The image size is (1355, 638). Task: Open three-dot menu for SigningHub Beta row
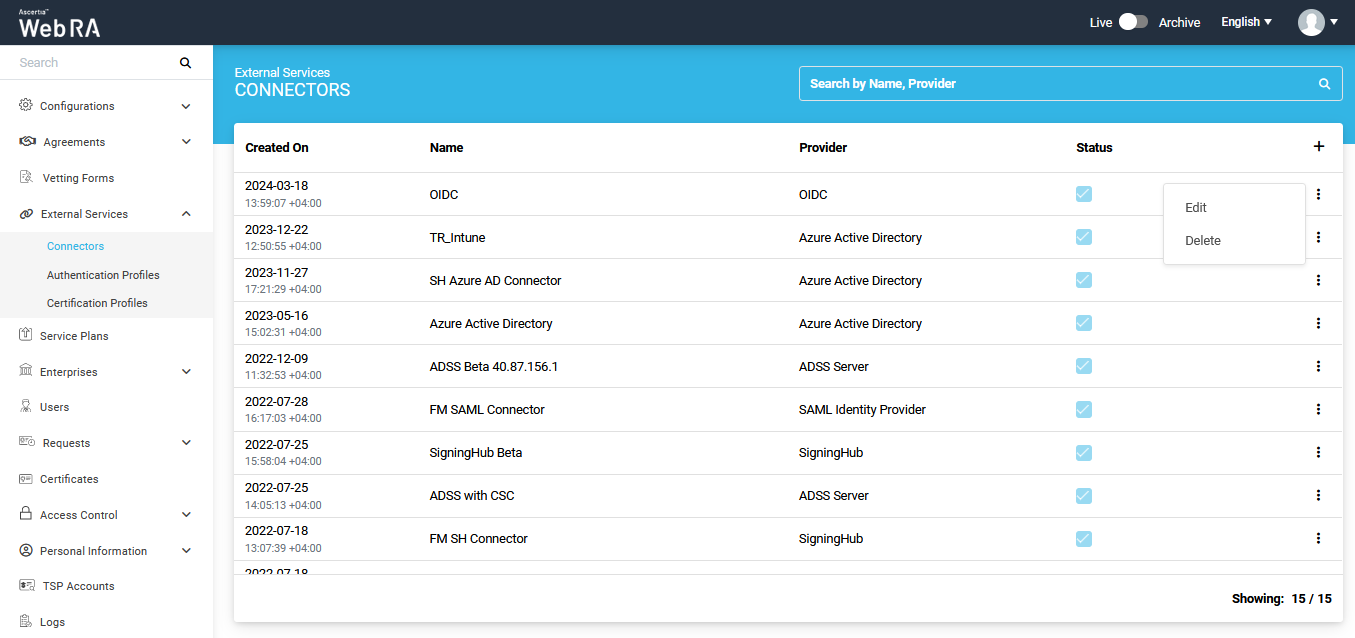click(x=1318, y=453)
